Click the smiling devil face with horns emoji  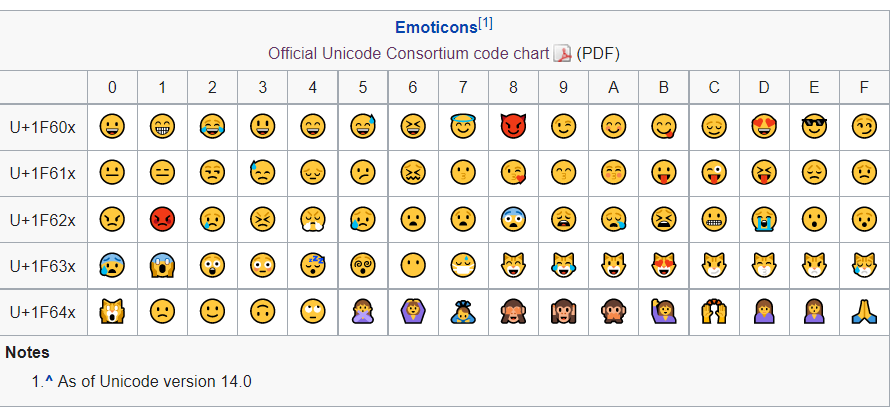pyautogui.click(x=512, y=126)
